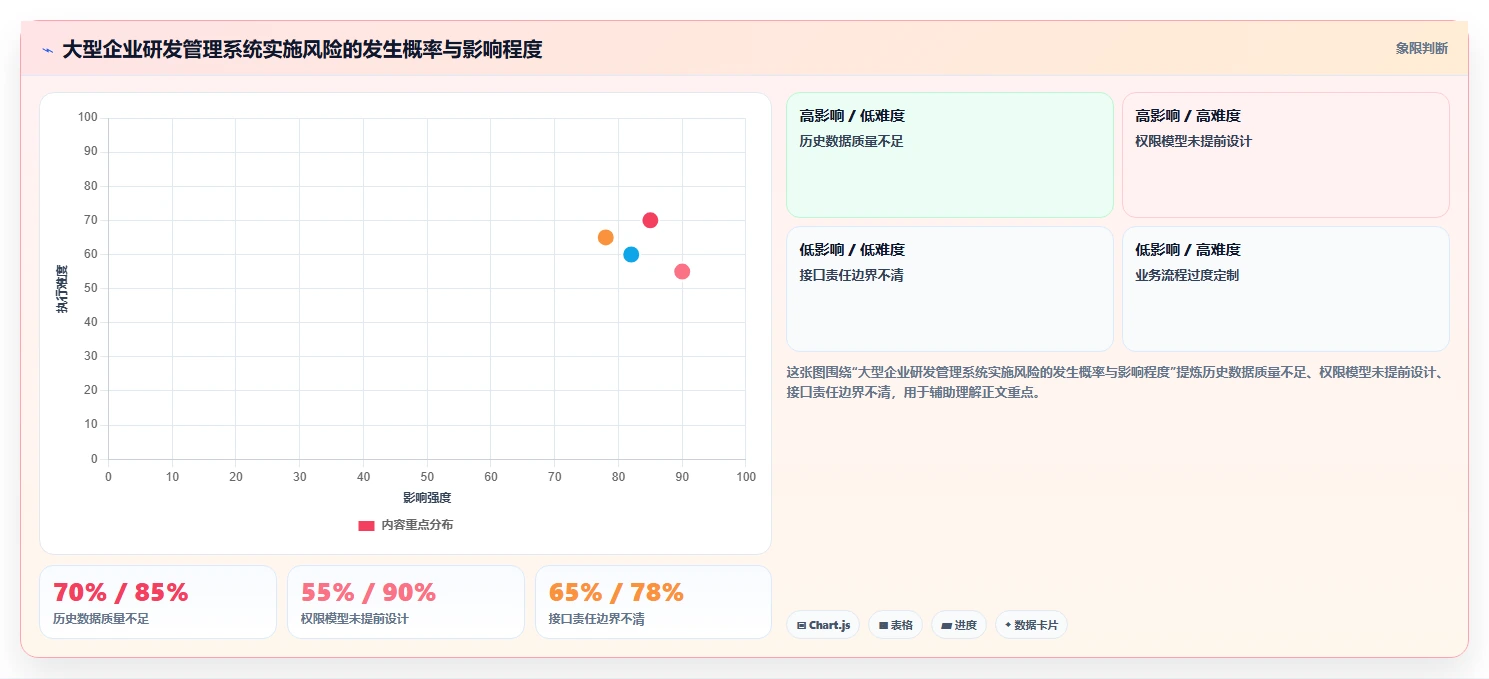Click the 执行难度 y-axis label
This screenshot has height=679, width=1489.
point(62,289)
